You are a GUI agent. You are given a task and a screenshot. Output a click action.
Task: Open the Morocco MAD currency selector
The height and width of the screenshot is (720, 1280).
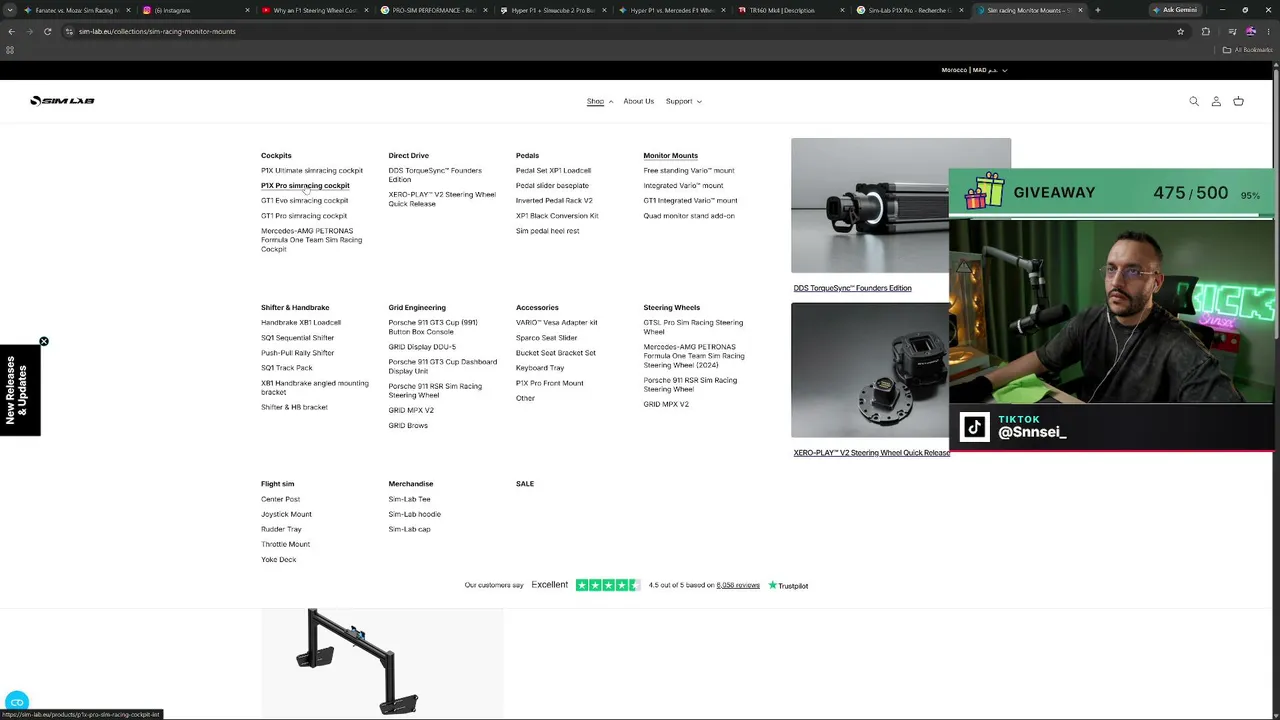point(974,70)
